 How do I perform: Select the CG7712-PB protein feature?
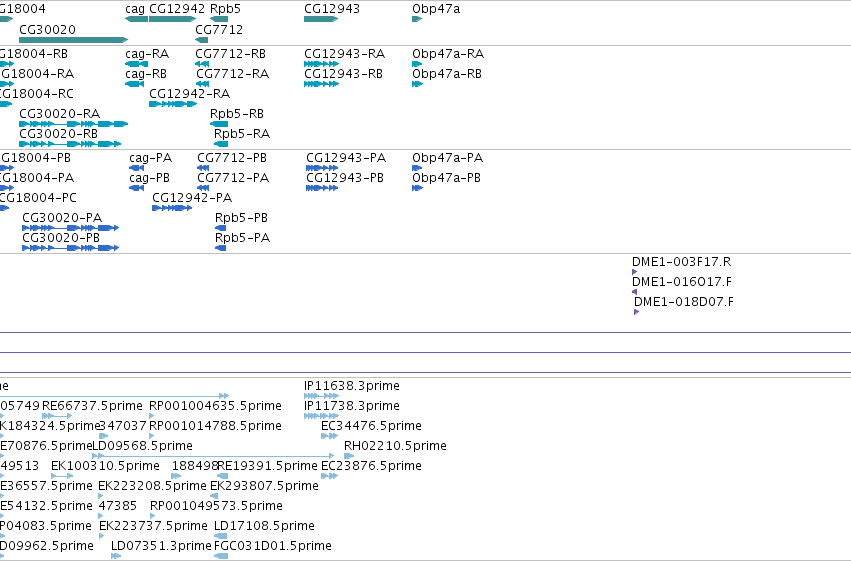point(203,168)
